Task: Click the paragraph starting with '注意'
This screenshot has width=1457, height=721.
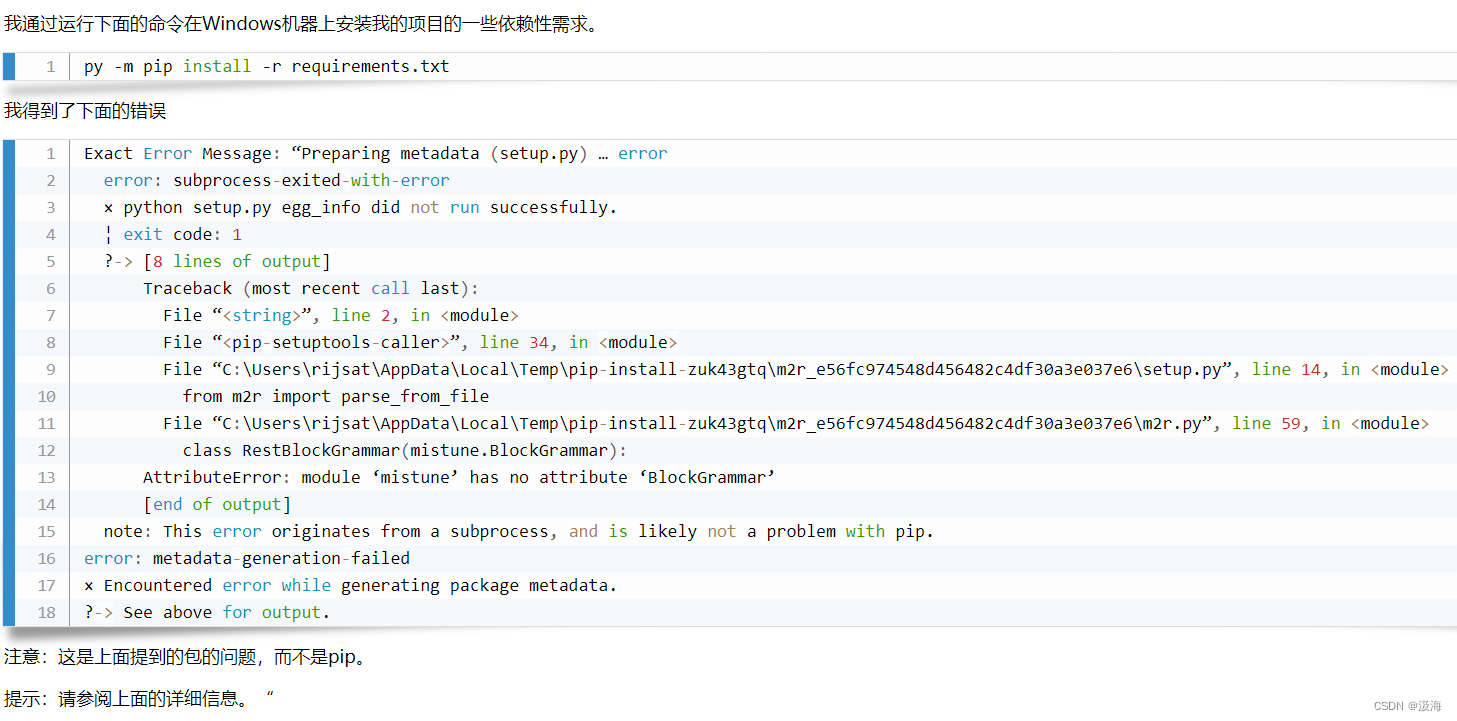Action: [x=185, y=658]
